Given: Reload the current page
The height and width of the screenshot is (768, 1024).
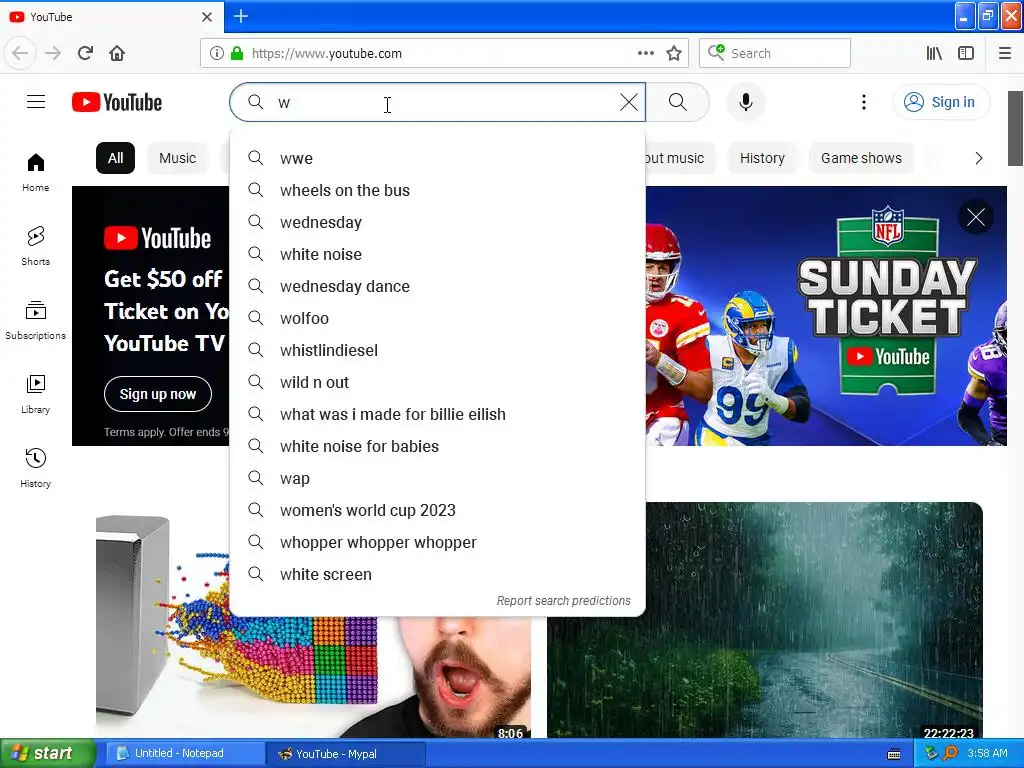Looking at the screenshot, I should pos(85,53).
